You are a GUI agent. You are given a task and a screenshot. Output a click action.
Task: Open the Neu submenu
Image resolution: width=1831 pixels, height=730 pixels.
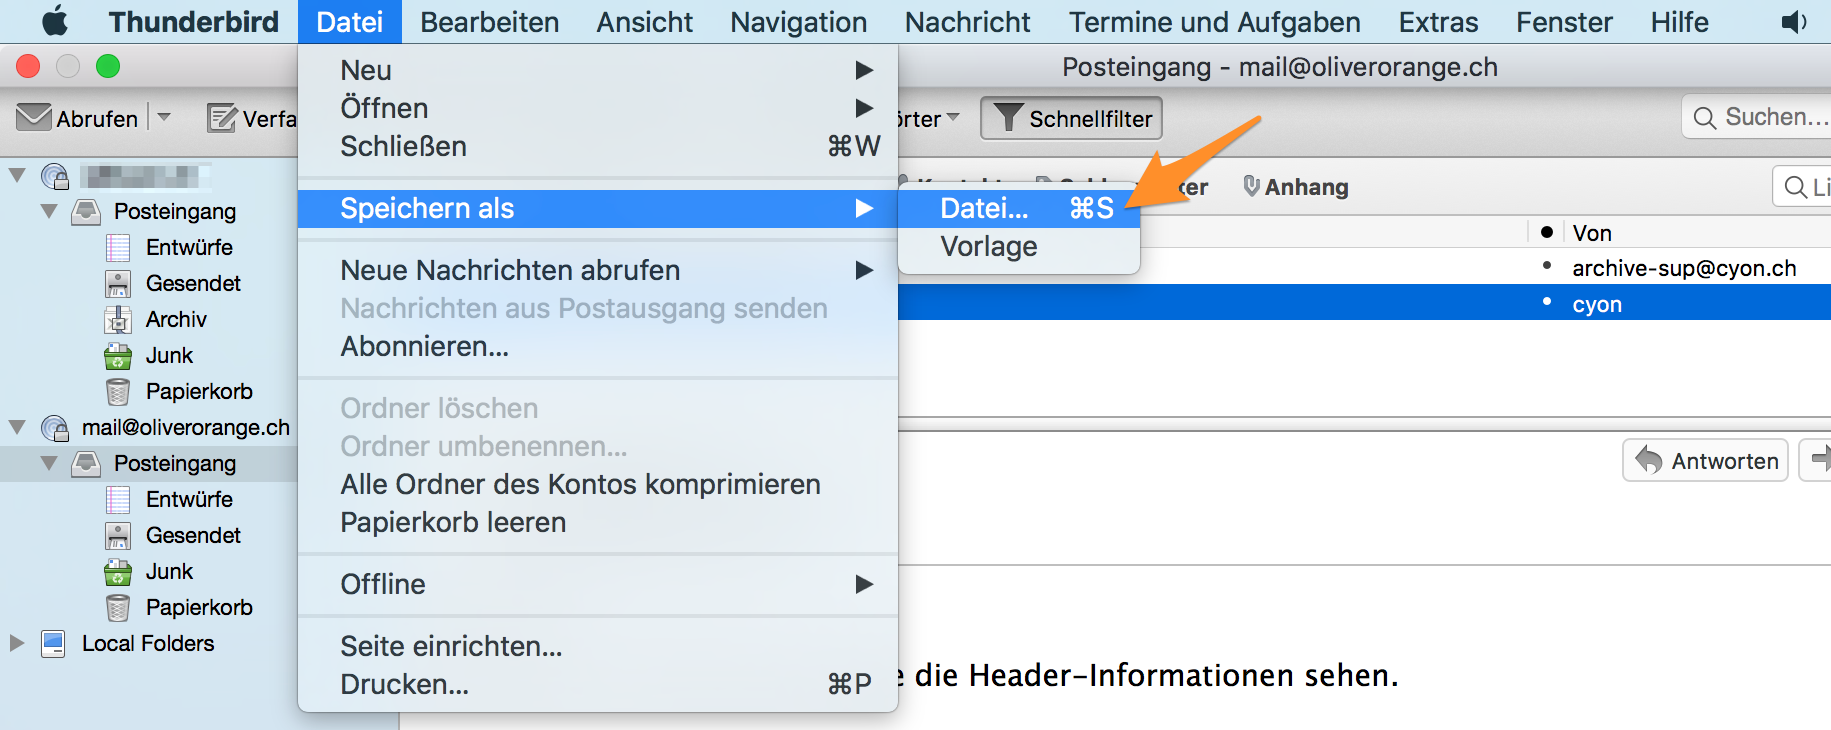pos(598,70)
